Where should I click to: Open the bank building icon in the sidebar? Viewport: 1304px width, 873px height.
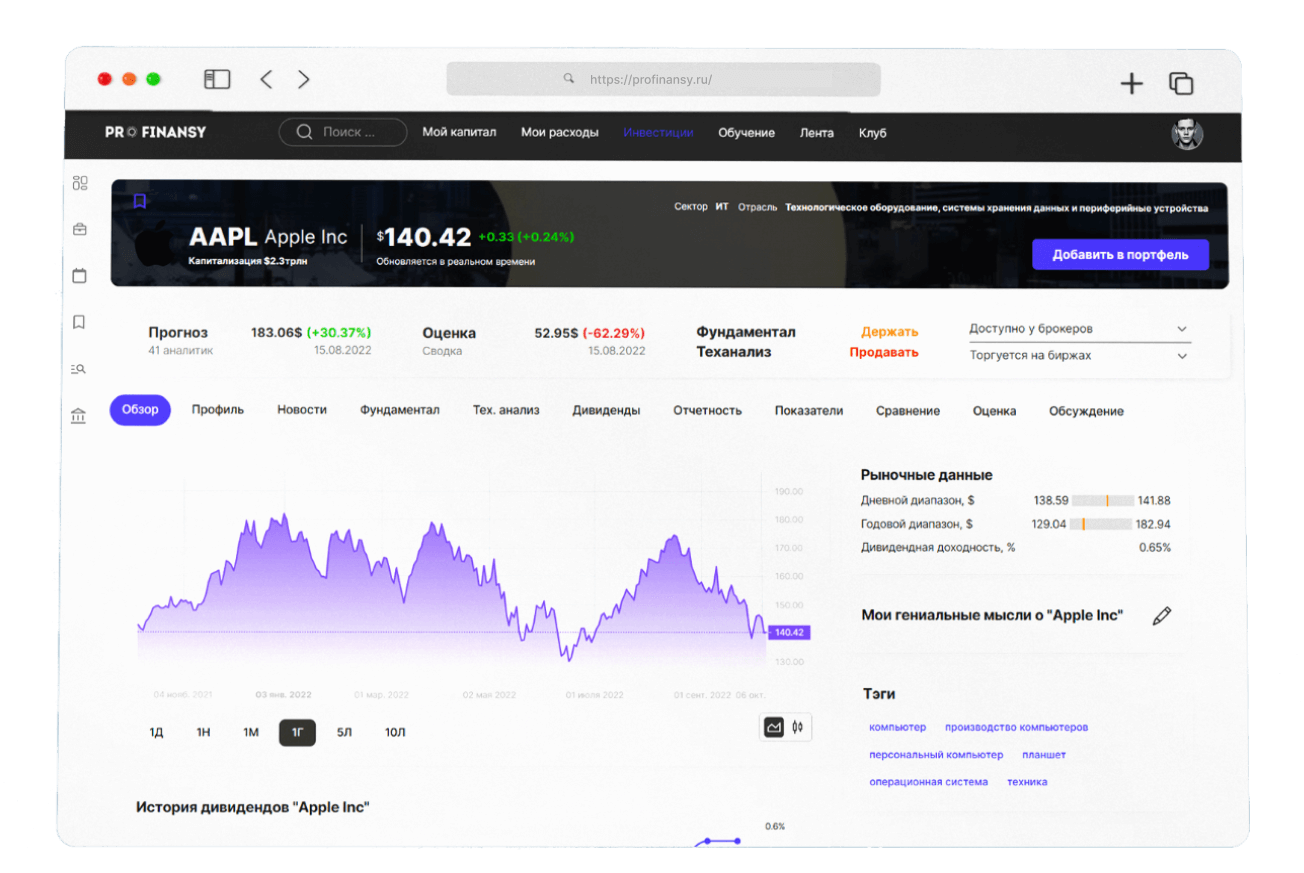79,416
